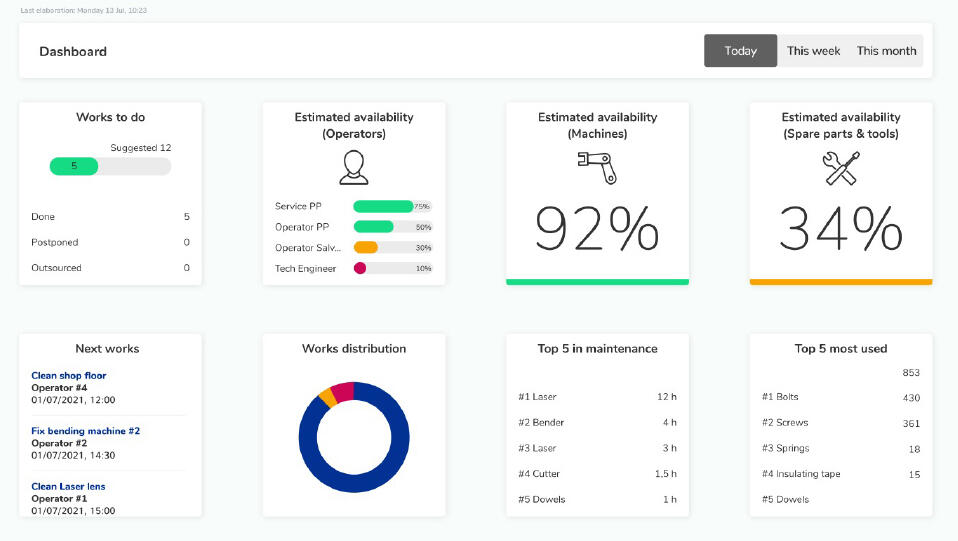The image size is (958, 541).
Task: Click the Operator Salv orange availability bar
Action: (x=391, y=248)
